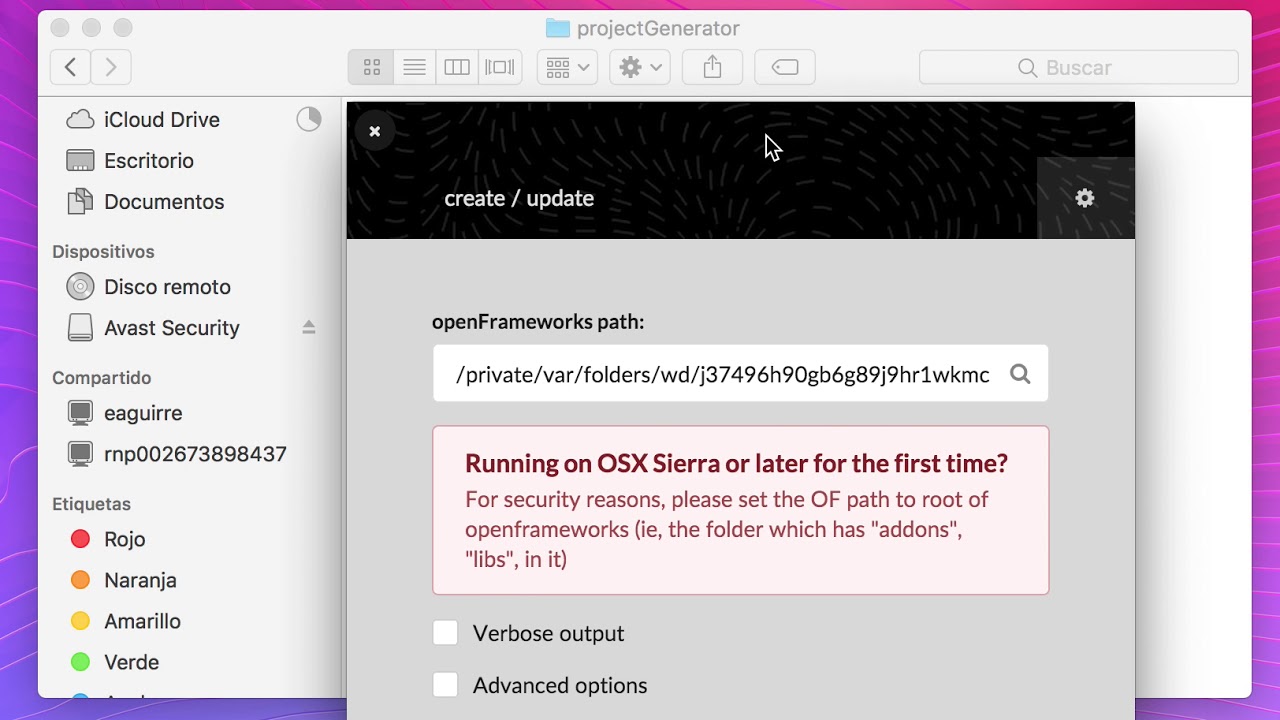The image size is (1280, 720).
Task: Open settings gear in project generator
Action: (1085, 198)
